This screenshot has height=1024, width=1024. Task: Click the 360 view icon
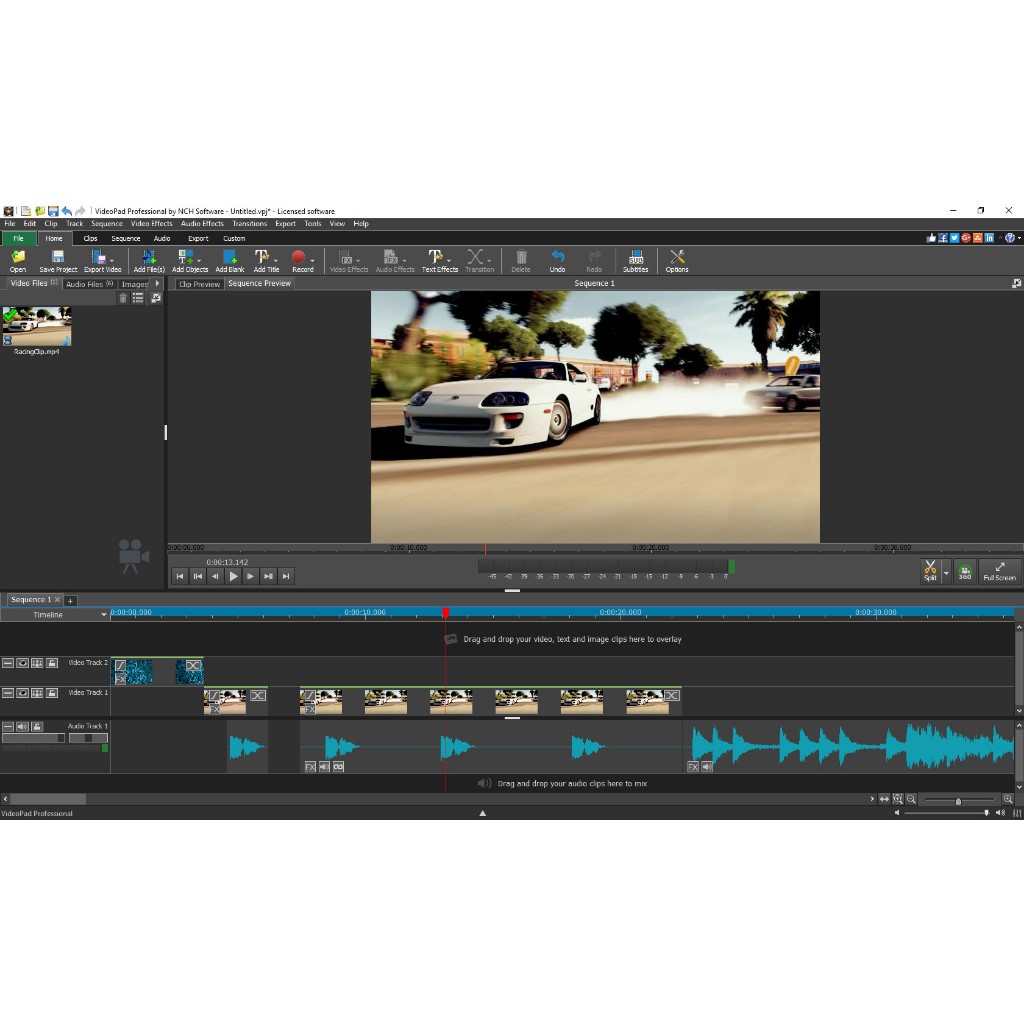click(x=964, y=571)
